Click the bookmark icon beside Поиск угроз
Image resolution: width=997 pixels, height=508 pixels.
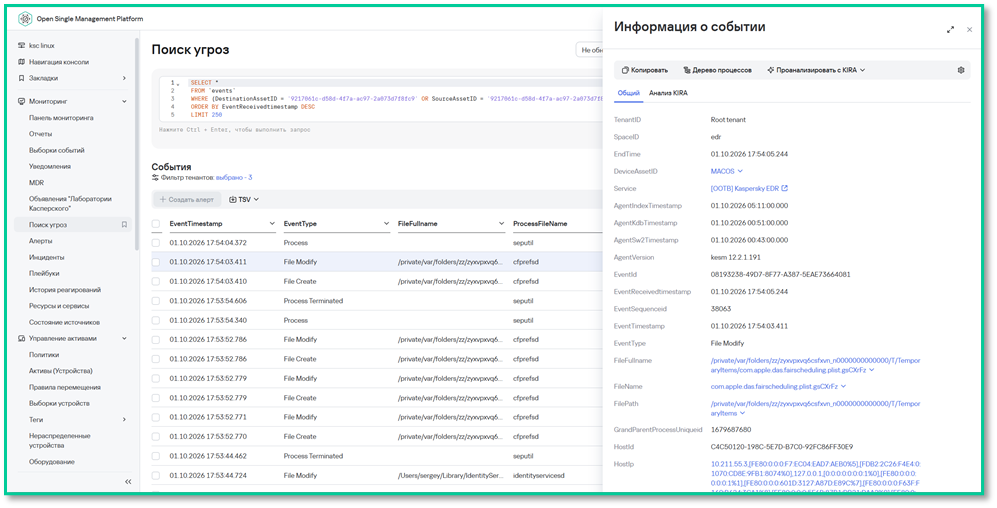tap(124, 224)
